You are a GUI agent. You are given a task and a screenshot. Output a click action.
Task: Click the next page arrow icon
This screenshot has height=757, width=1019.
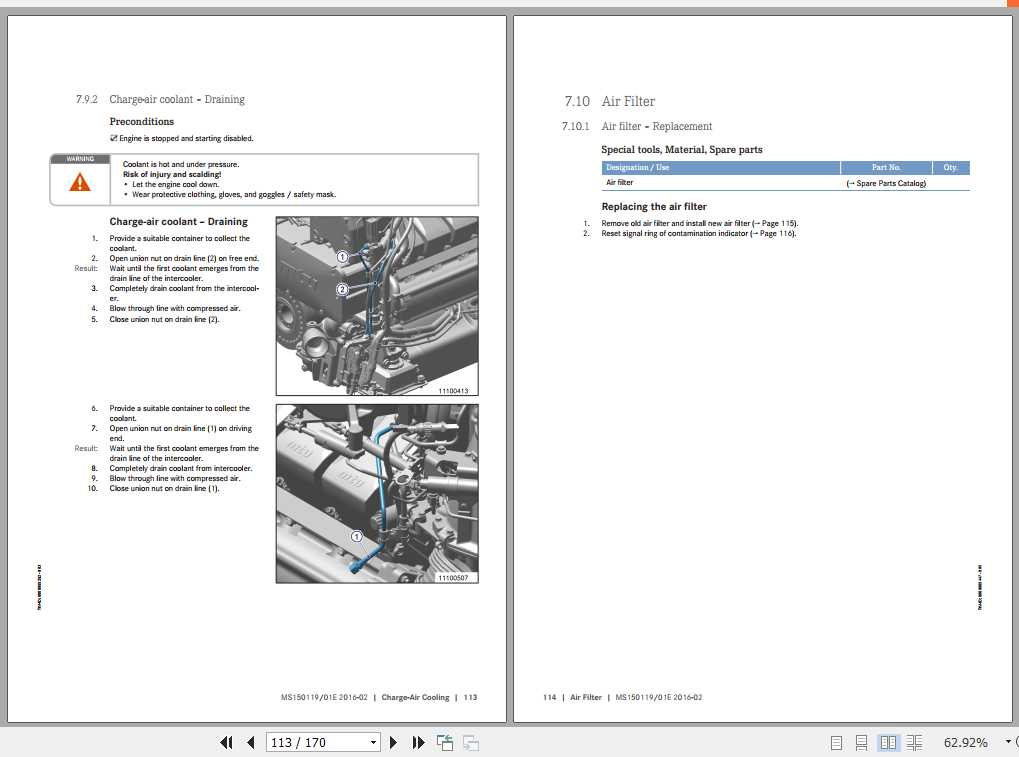point(393,742)
